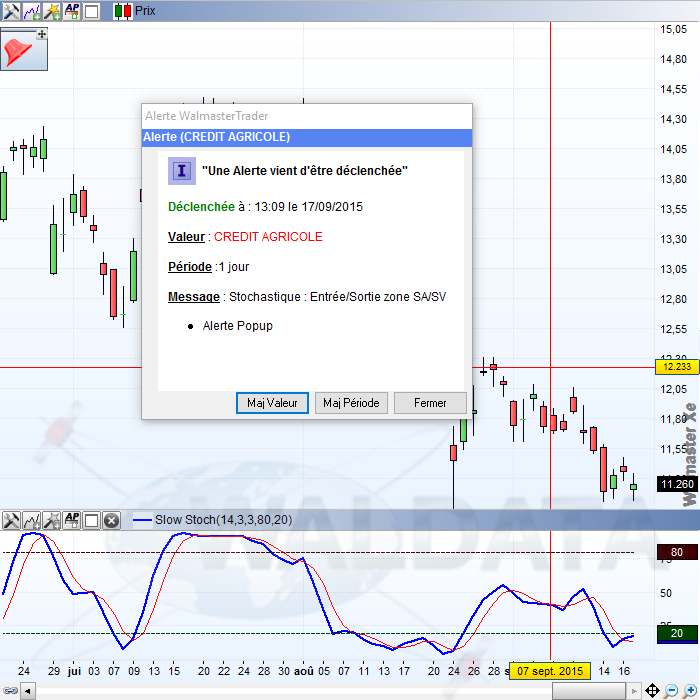Click the red CREDIT AGRICOLE value text
The image size is (700, 700).
coord(268,237)
